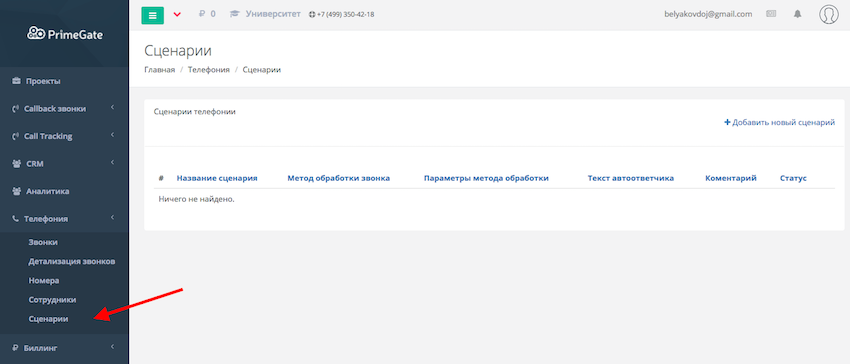Screen dimensions: 850x364
Task: Open the user profile avatar
Action: [828, 15]
